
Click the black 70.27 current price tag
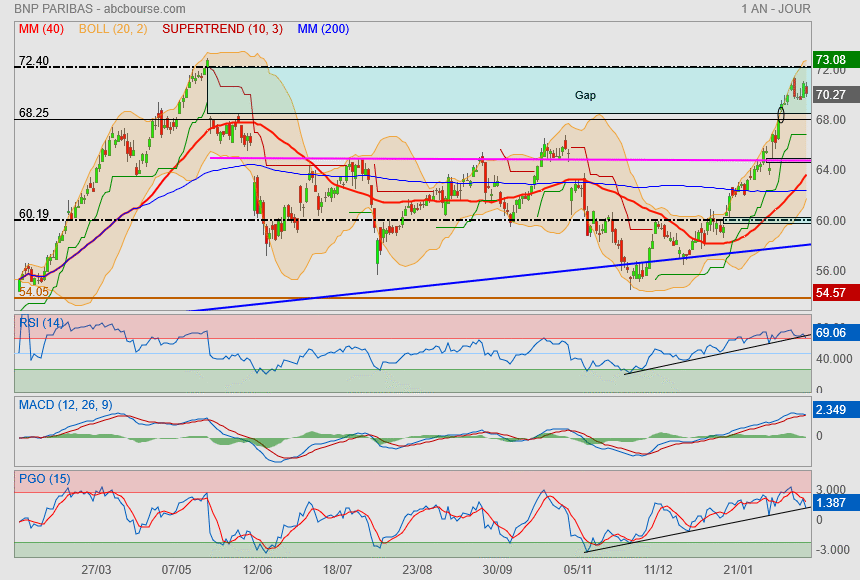[831, 95]
